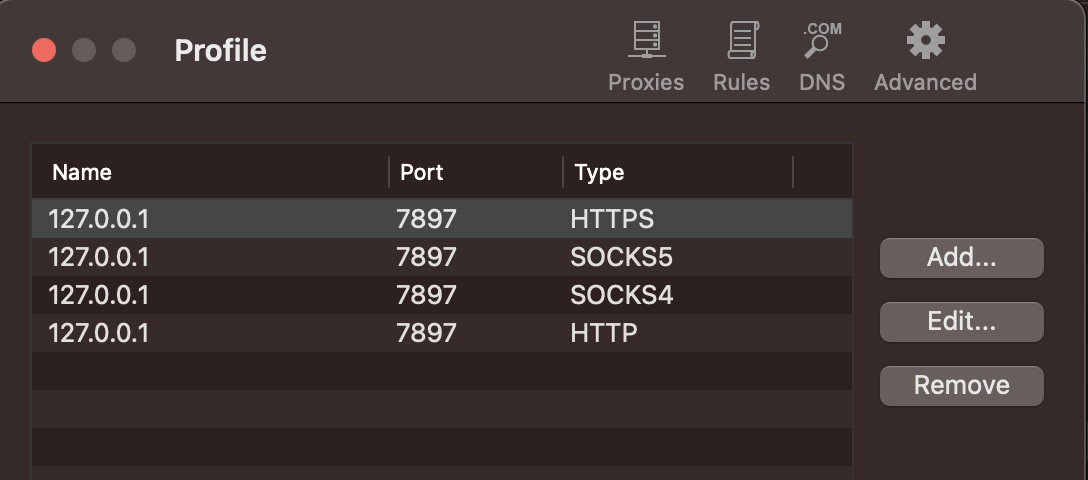
Task: Select the 127.0.0.1 entry in the SOCKS5 row
Action: (99, 257)
